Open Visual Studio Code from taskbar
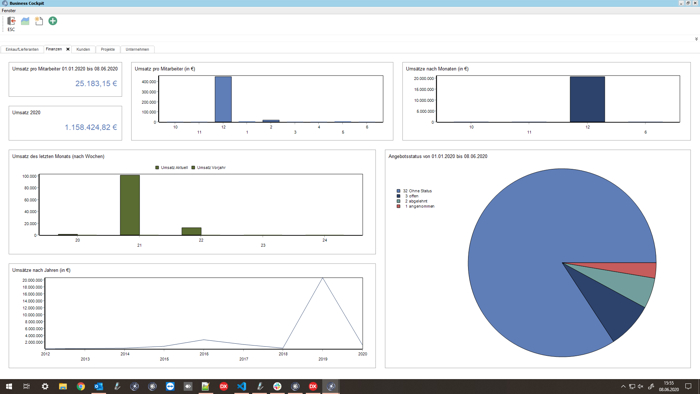 pos(242,386)
